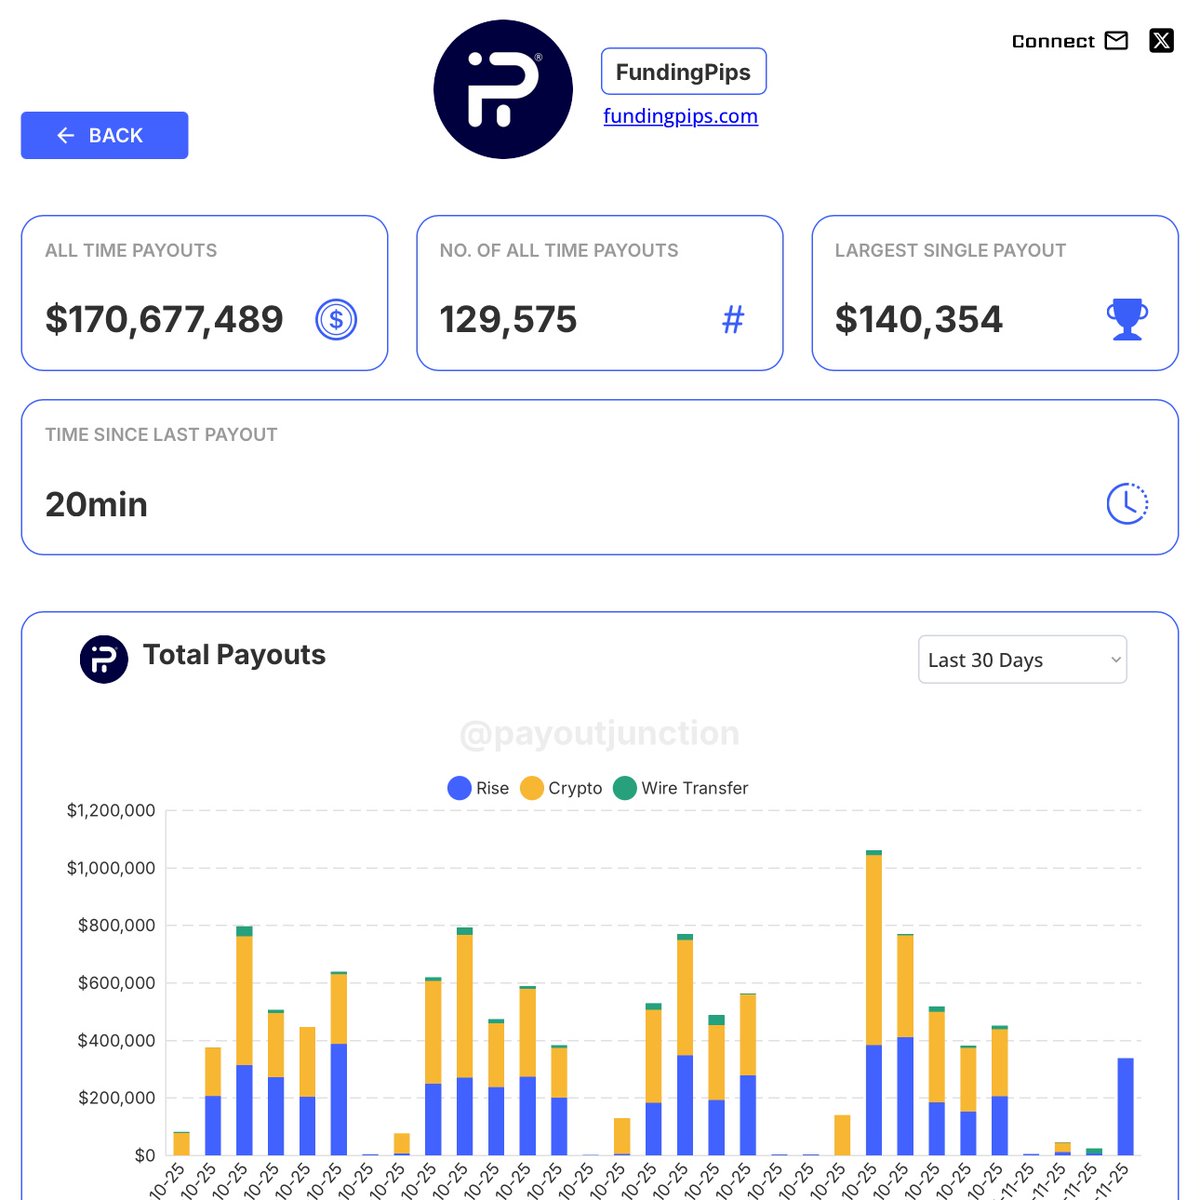Click the dollar coin icon
Image resolution: width=1200 pixels, height=1200 pixels.
pos(336,320)
